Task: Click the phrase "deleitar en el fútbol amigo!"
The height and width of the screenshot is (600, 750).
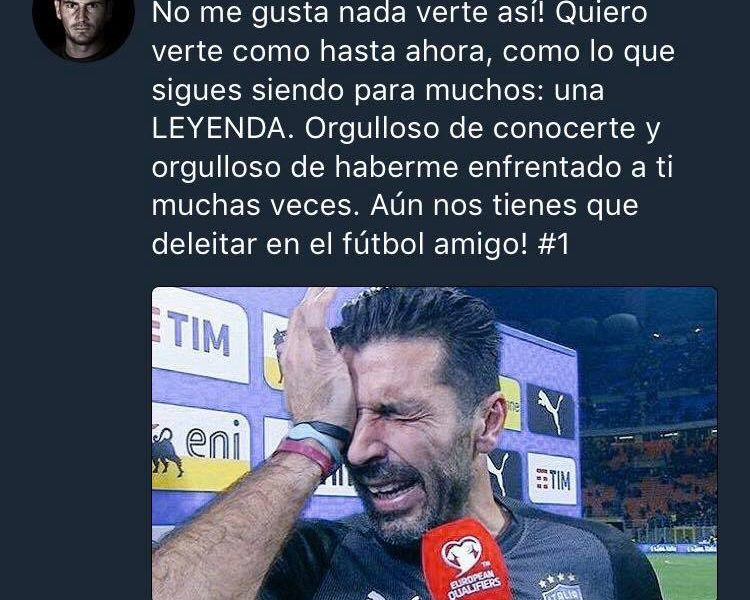Action: tap(340, 244)
